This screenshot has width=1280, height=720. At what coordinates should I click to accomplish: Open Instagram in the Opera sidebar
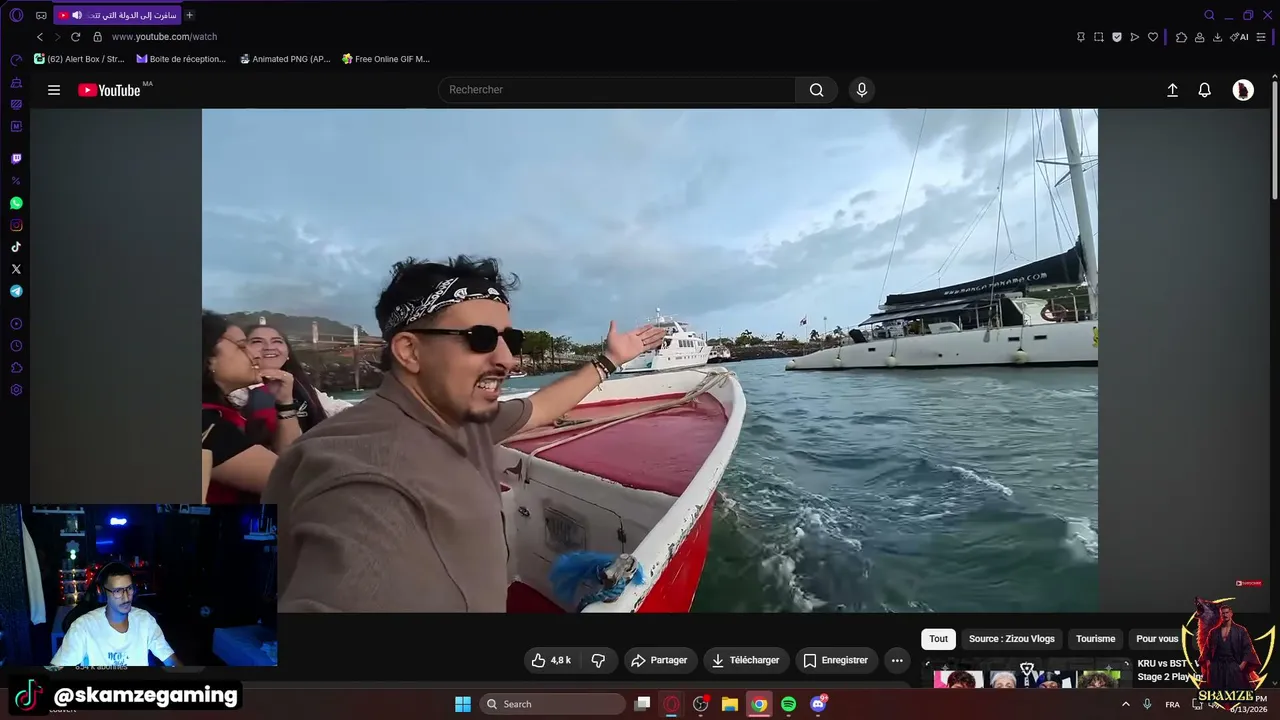16,225
